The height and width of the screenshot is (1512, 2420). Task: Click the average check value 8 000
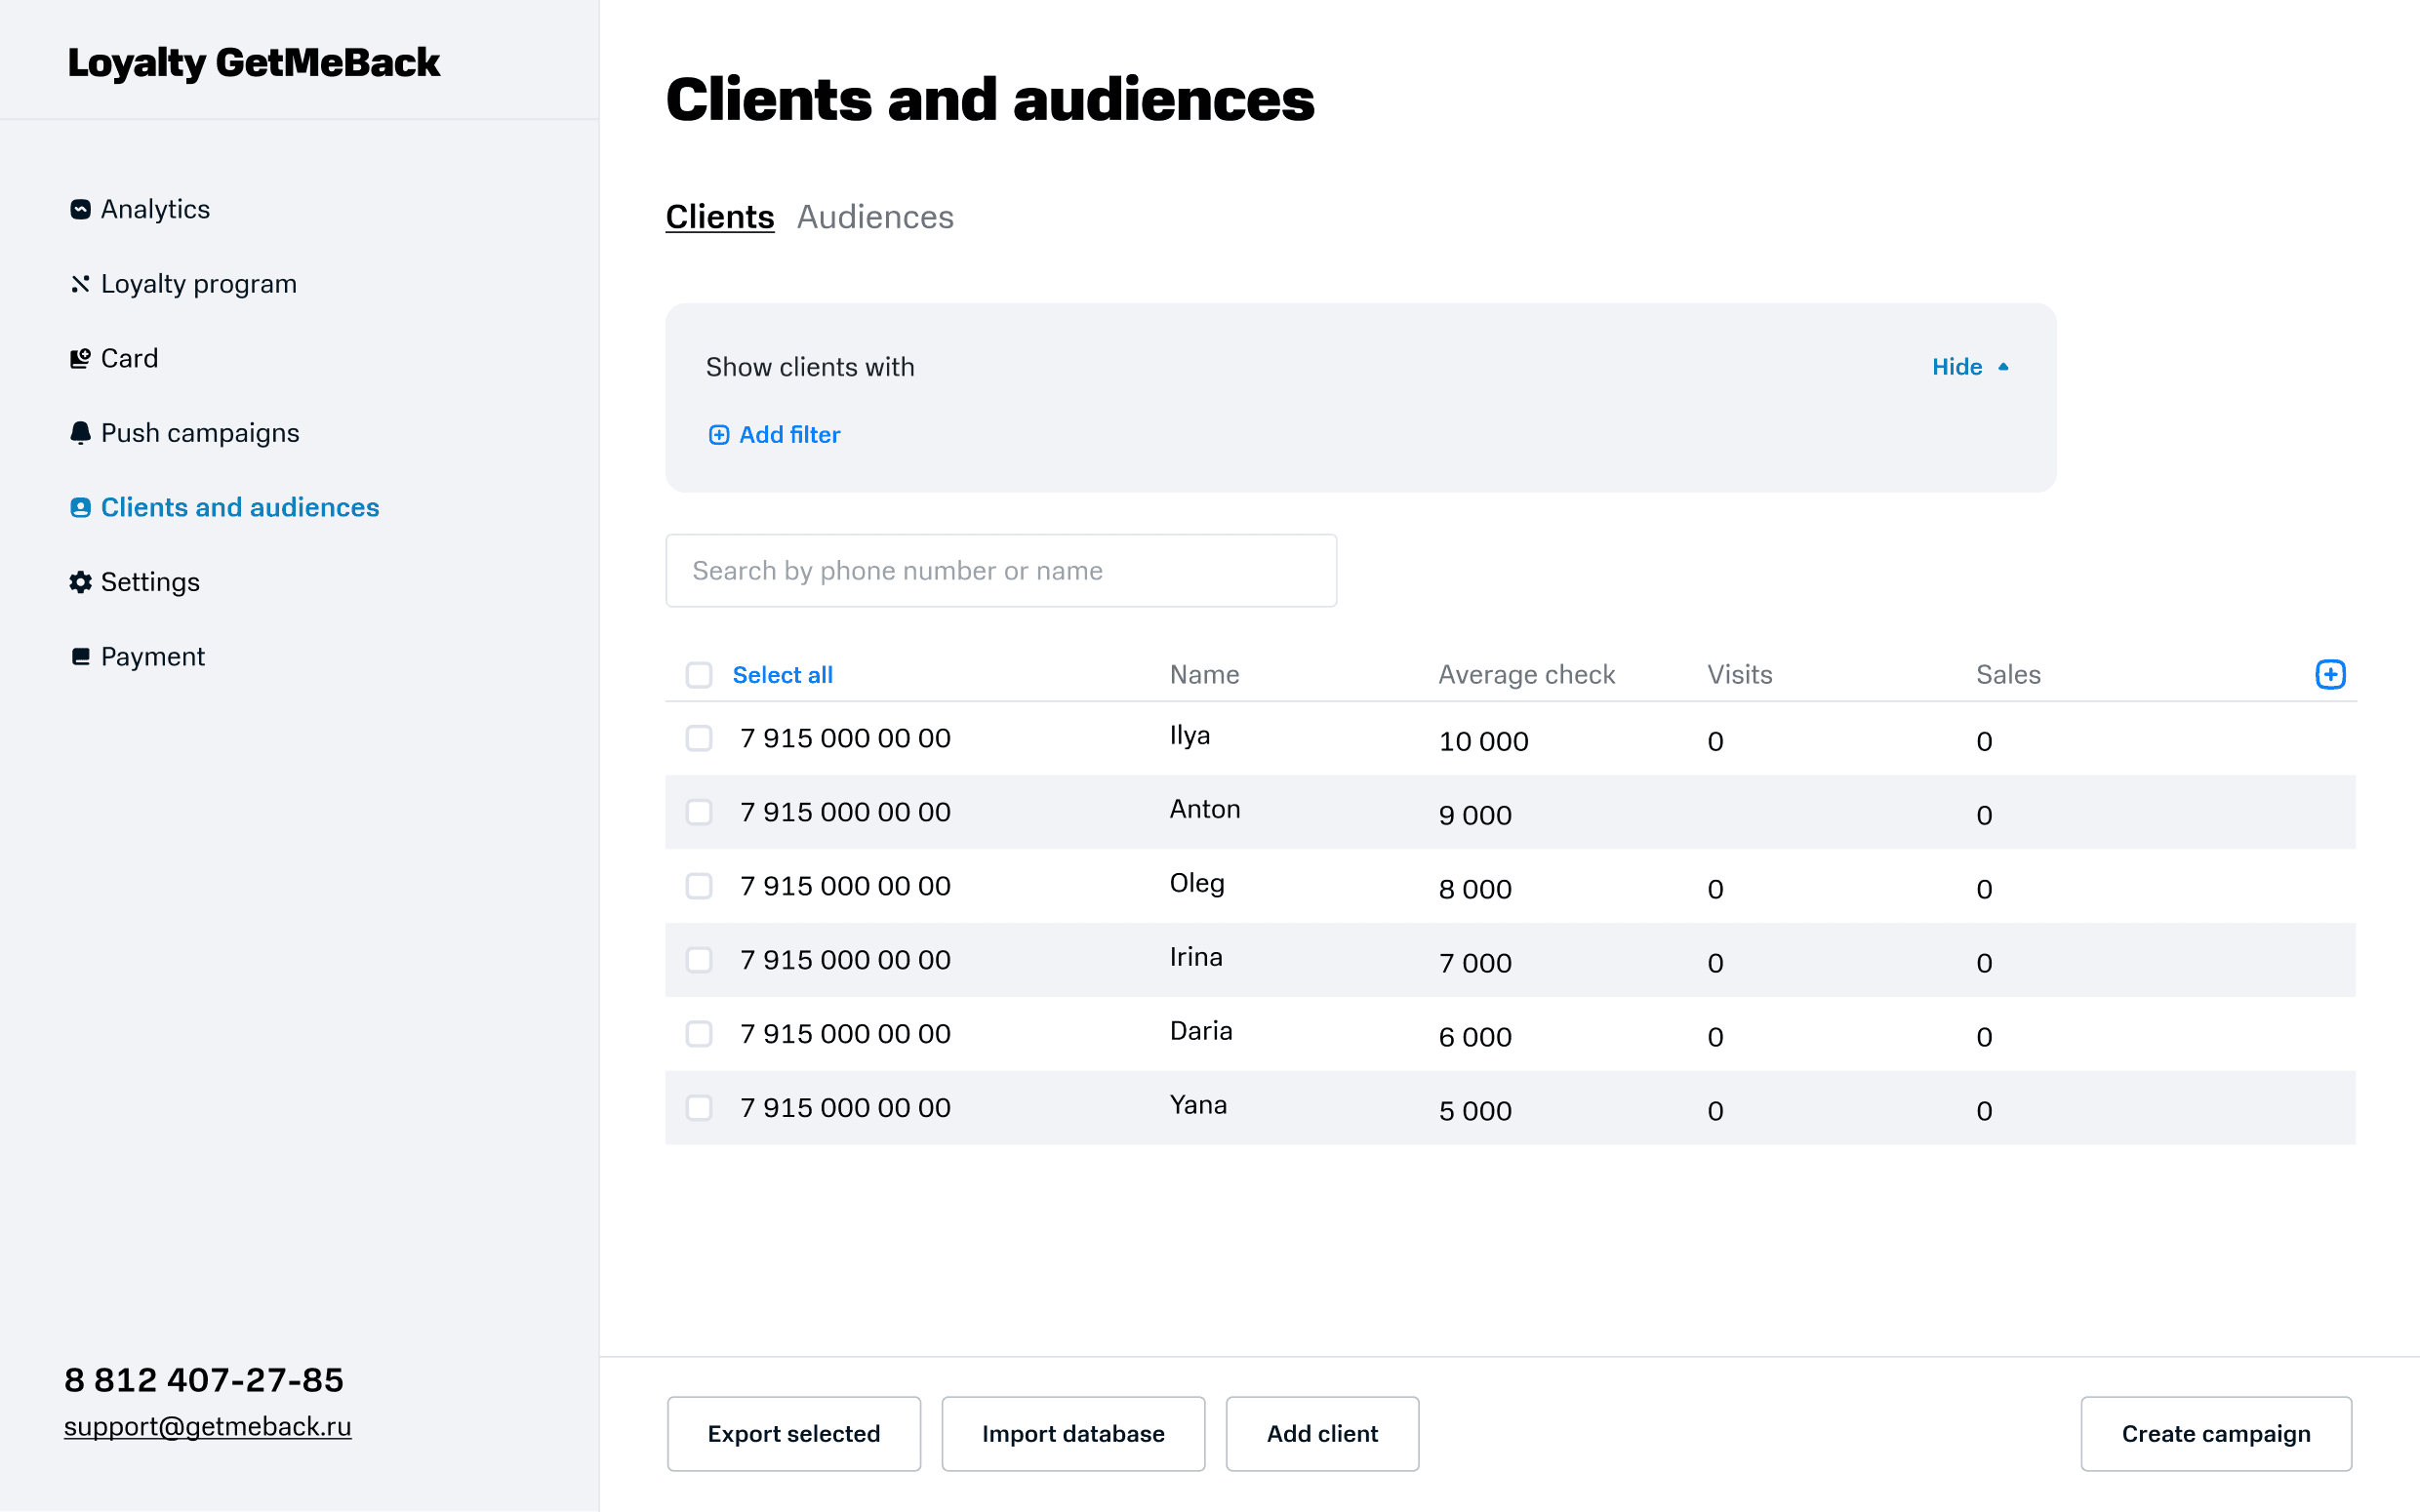tap(1475, 890)
